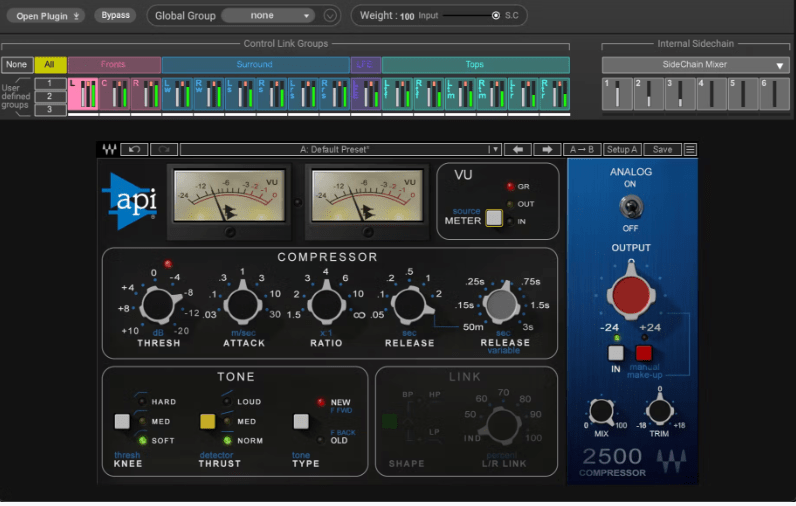Click the Bypass button

115,15
